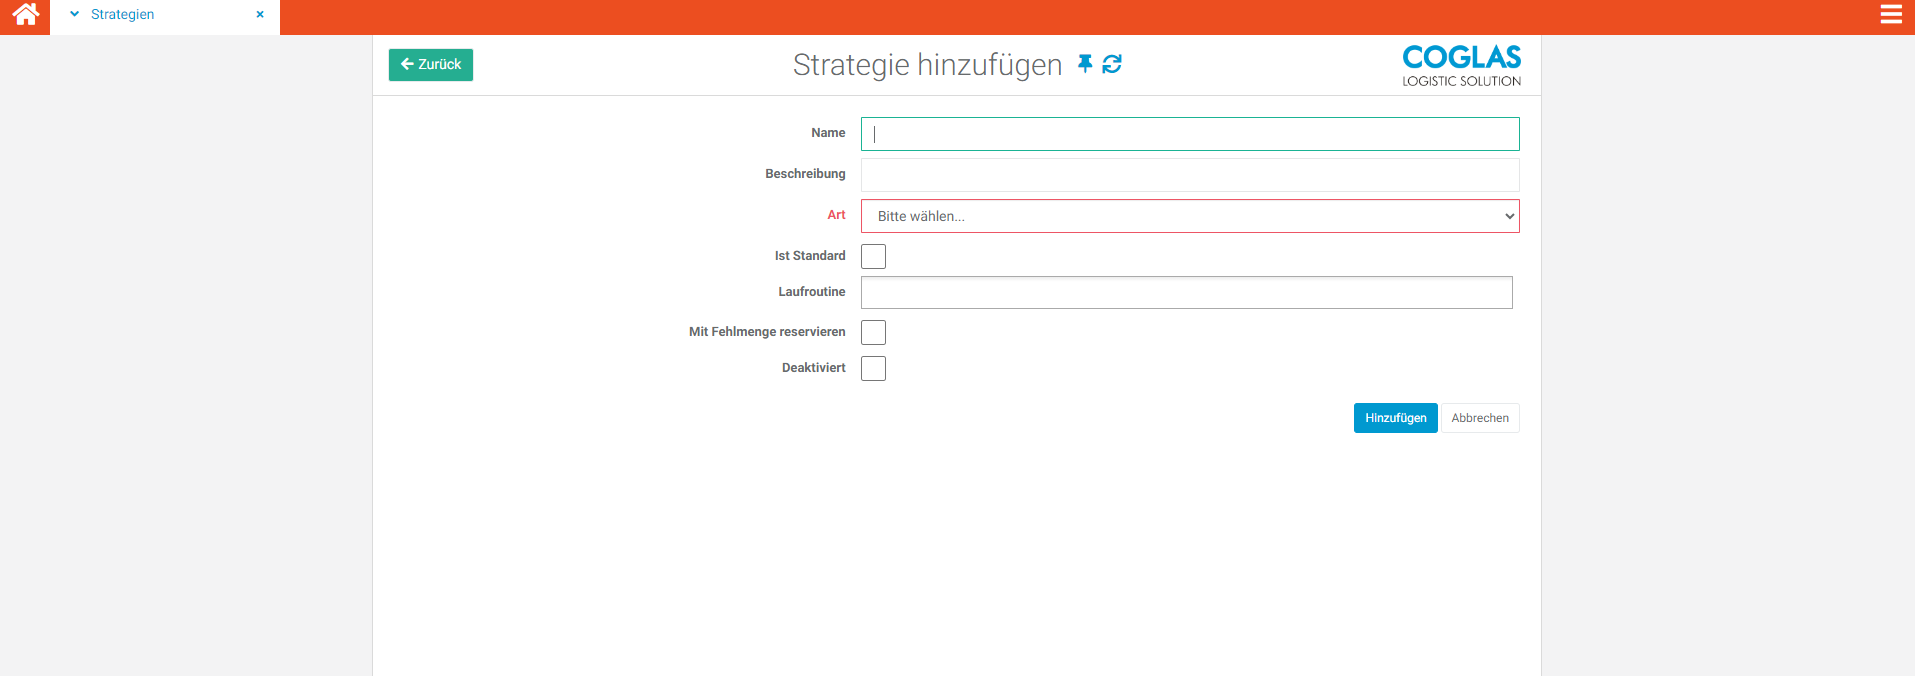Click the refresh icon beside the title
Viewport: 1915px width, 676px height.
1112,64
